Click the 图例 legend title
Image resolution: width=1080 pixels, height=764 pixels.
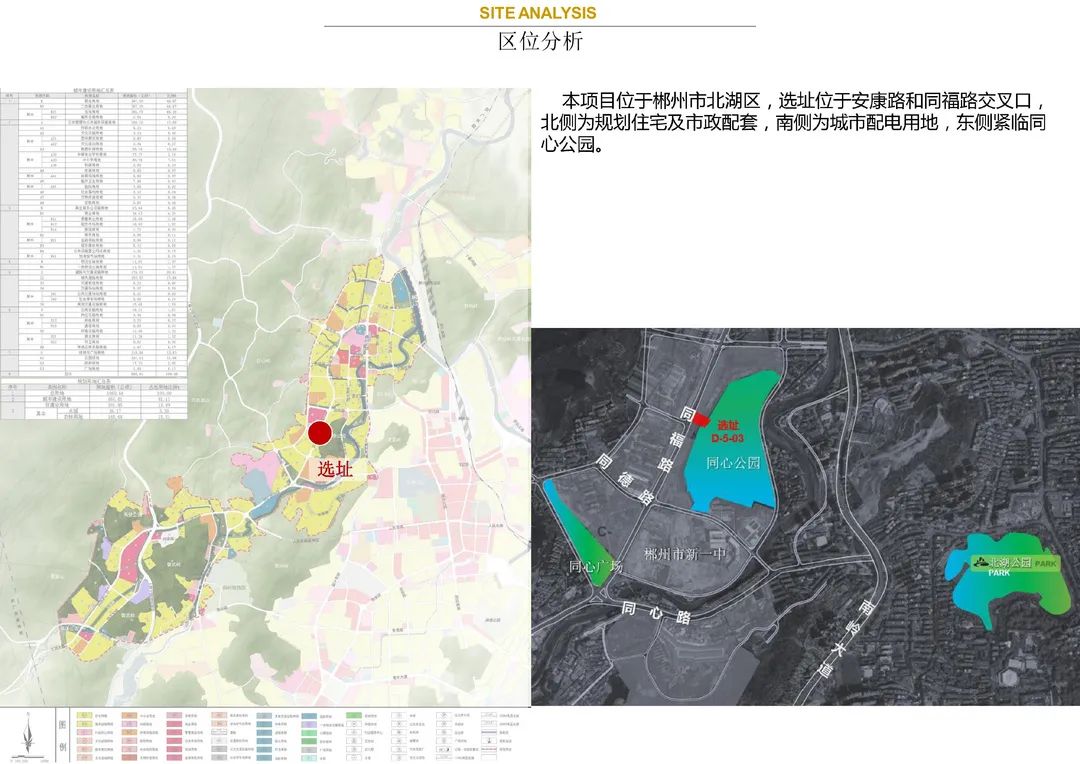[x=62, y=734]
